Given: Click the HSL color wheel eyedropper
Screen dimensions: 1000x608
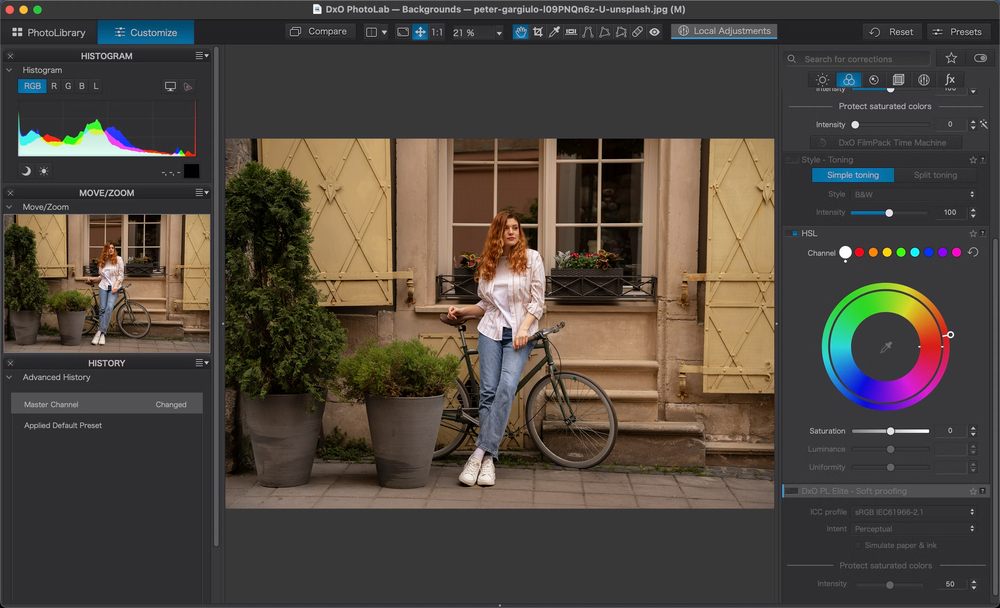Looking at the screenshot, I should (x=885, y=347).
